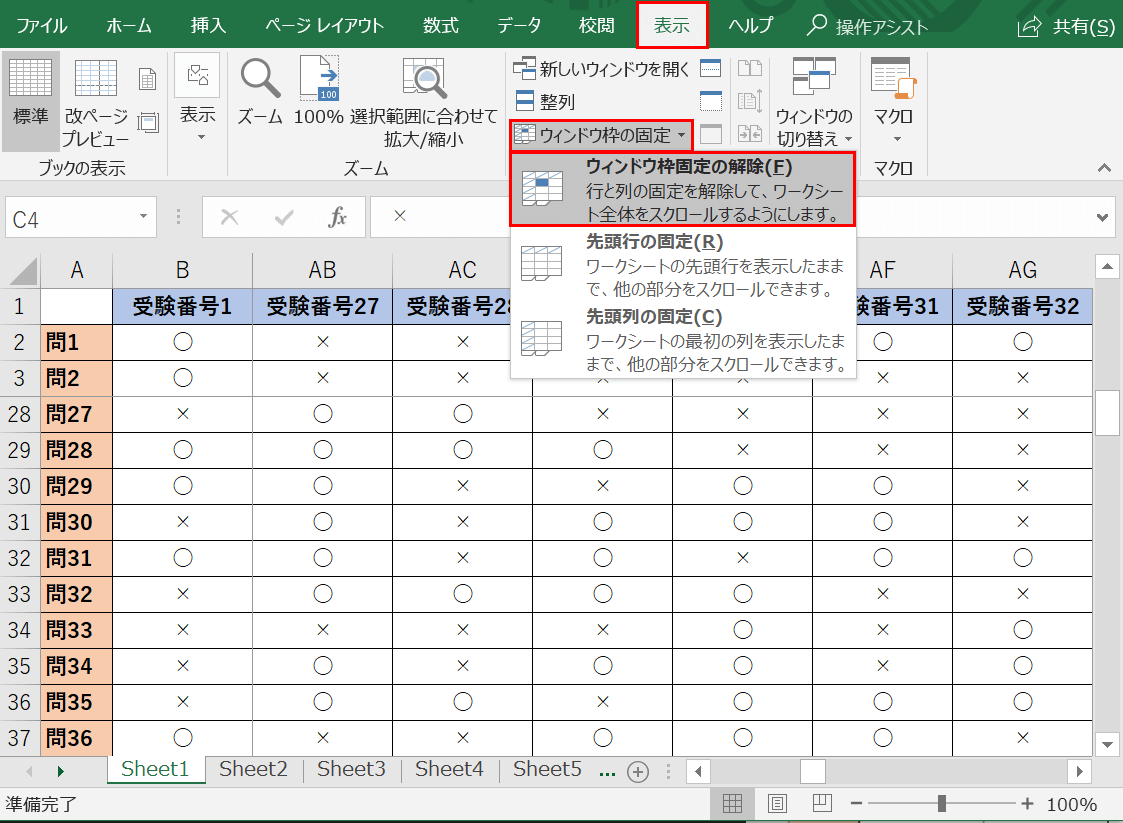Click Zoom to Selection icon
This screenshot has width=1123, height=823.
point(423,78)
